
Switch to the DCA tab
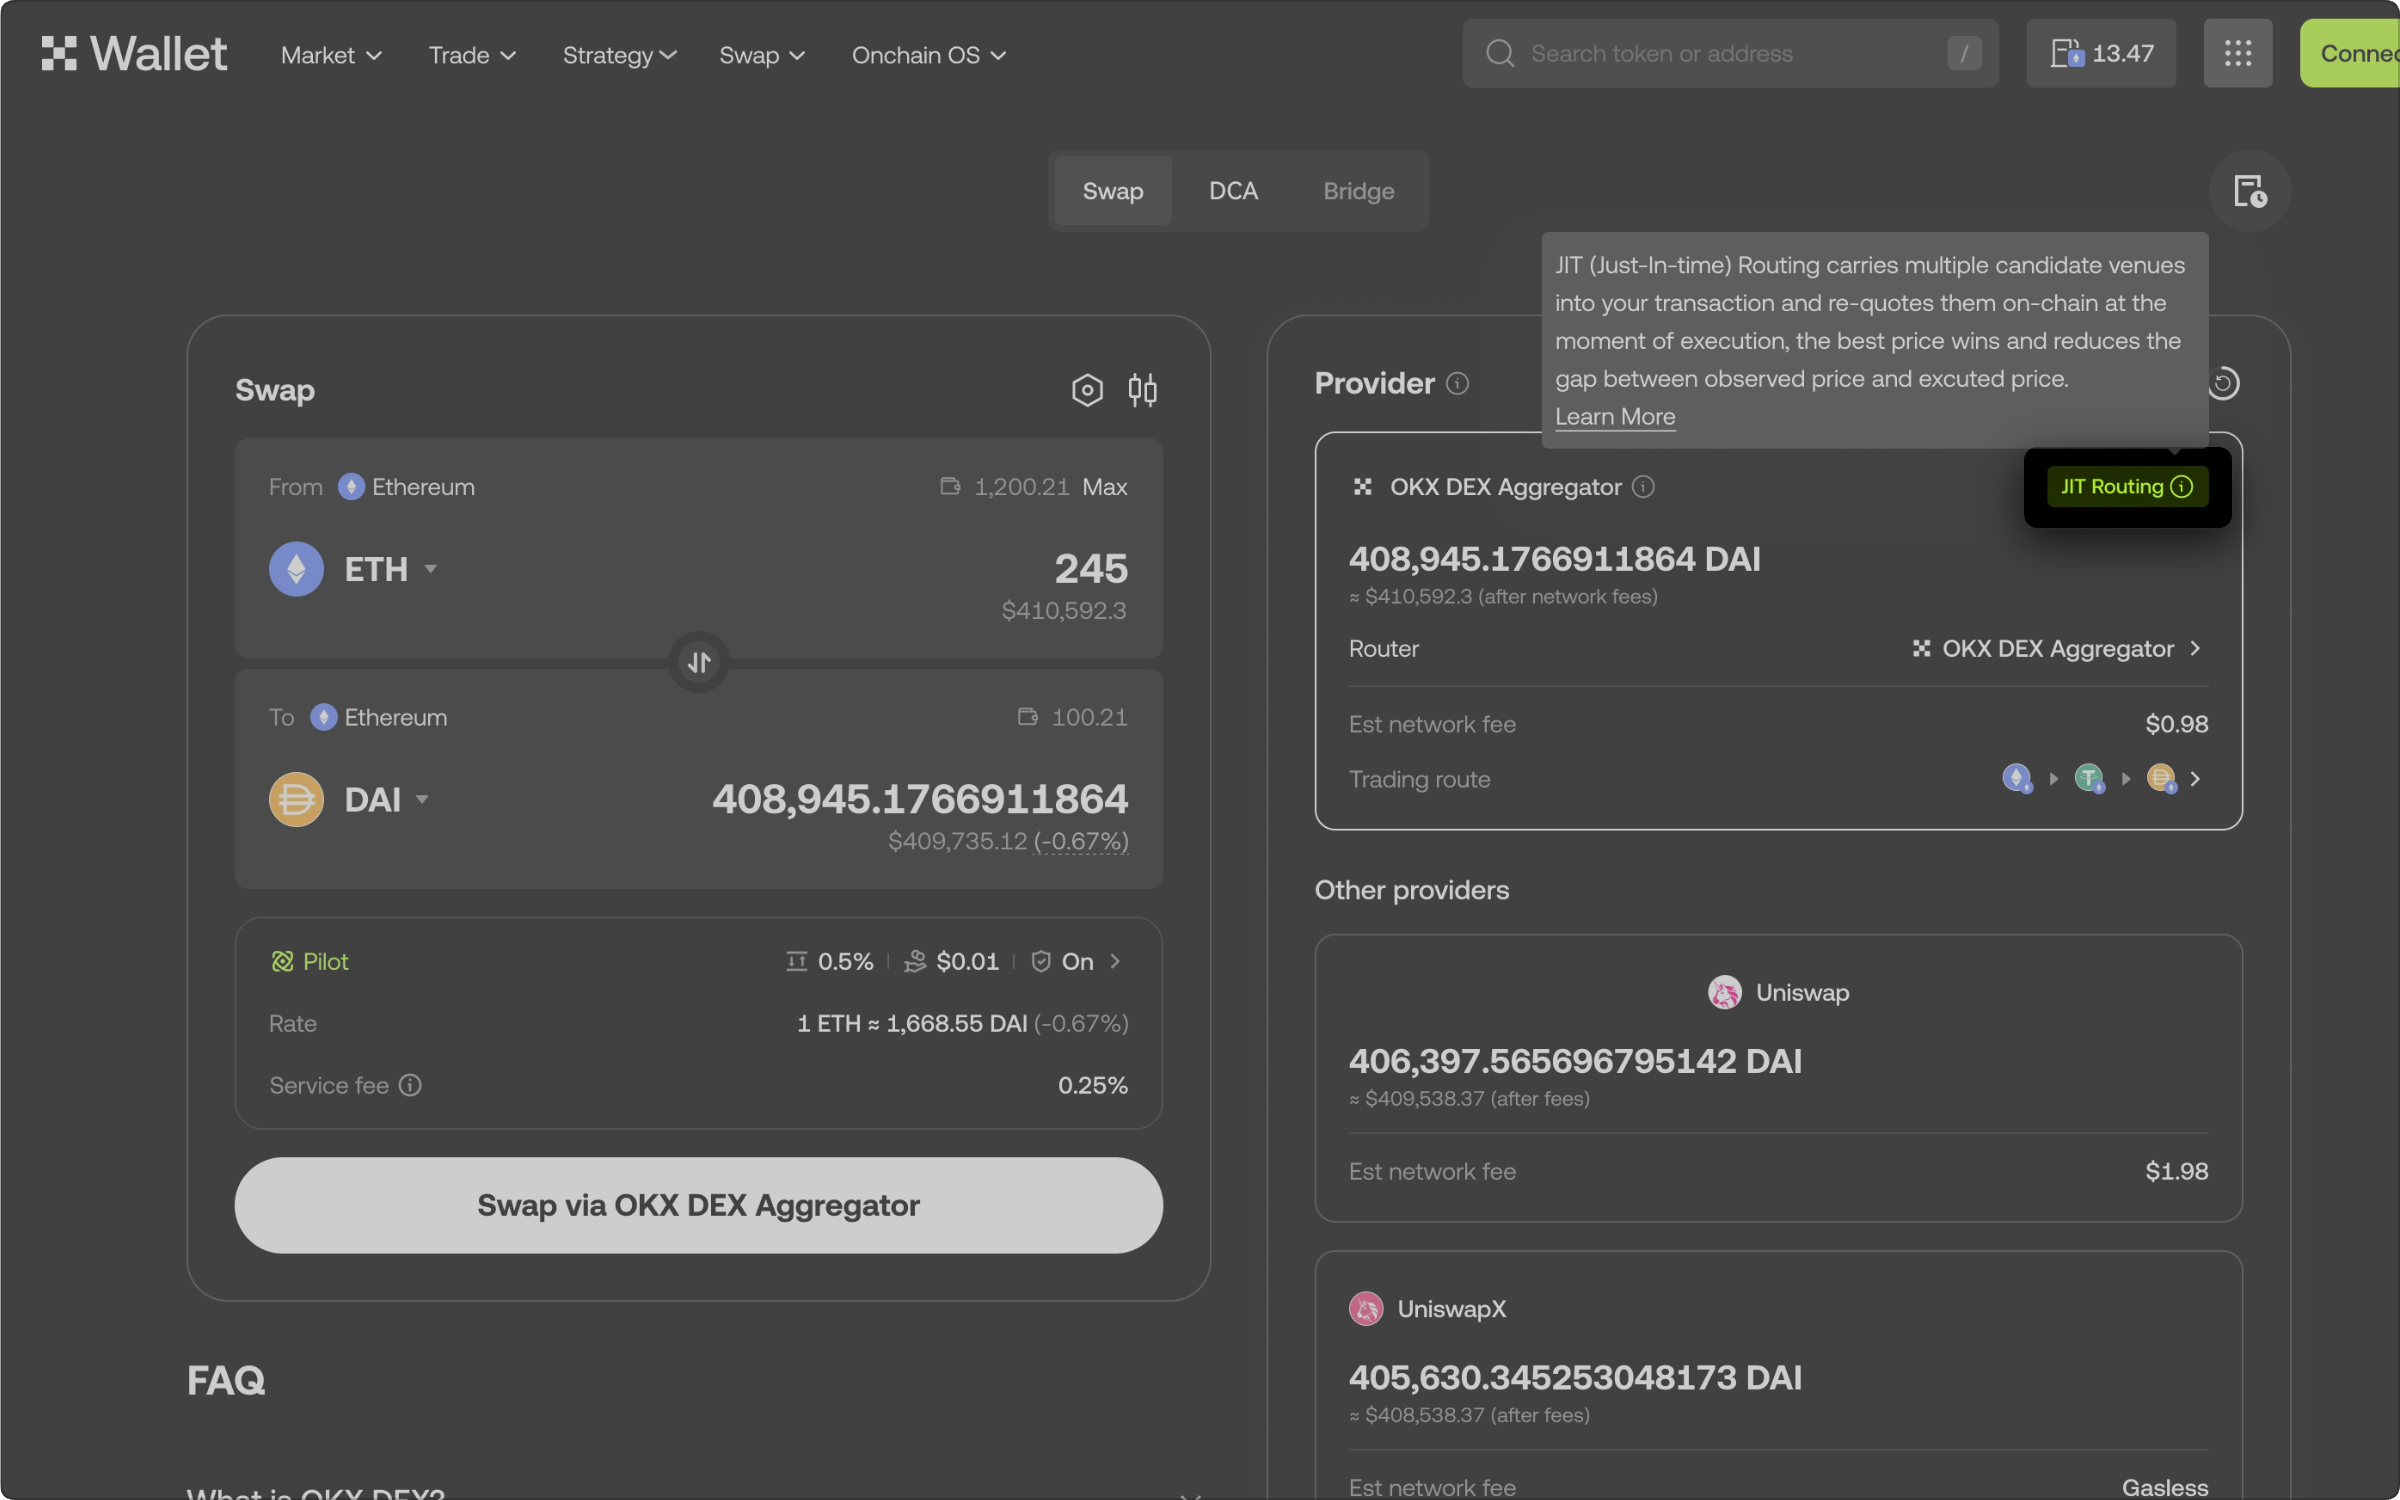pos(1233,191)
